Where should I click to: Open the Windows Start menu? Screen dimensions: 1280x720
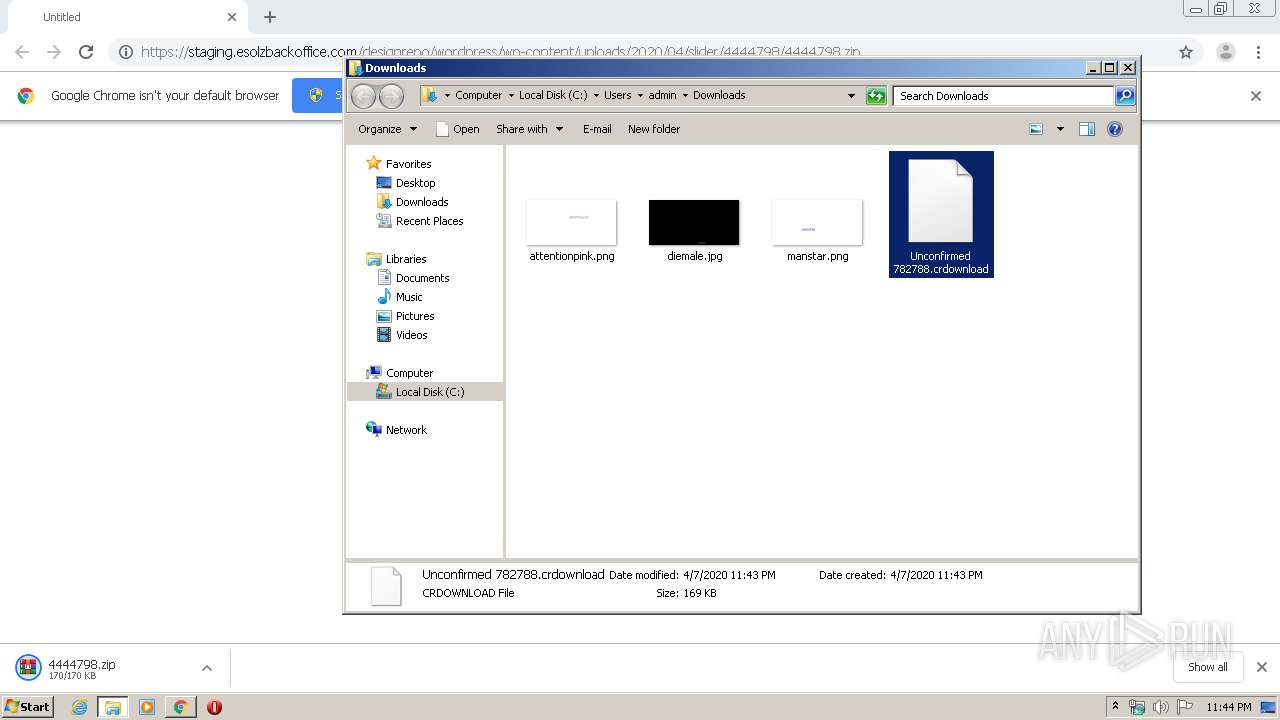coord(28,706)
